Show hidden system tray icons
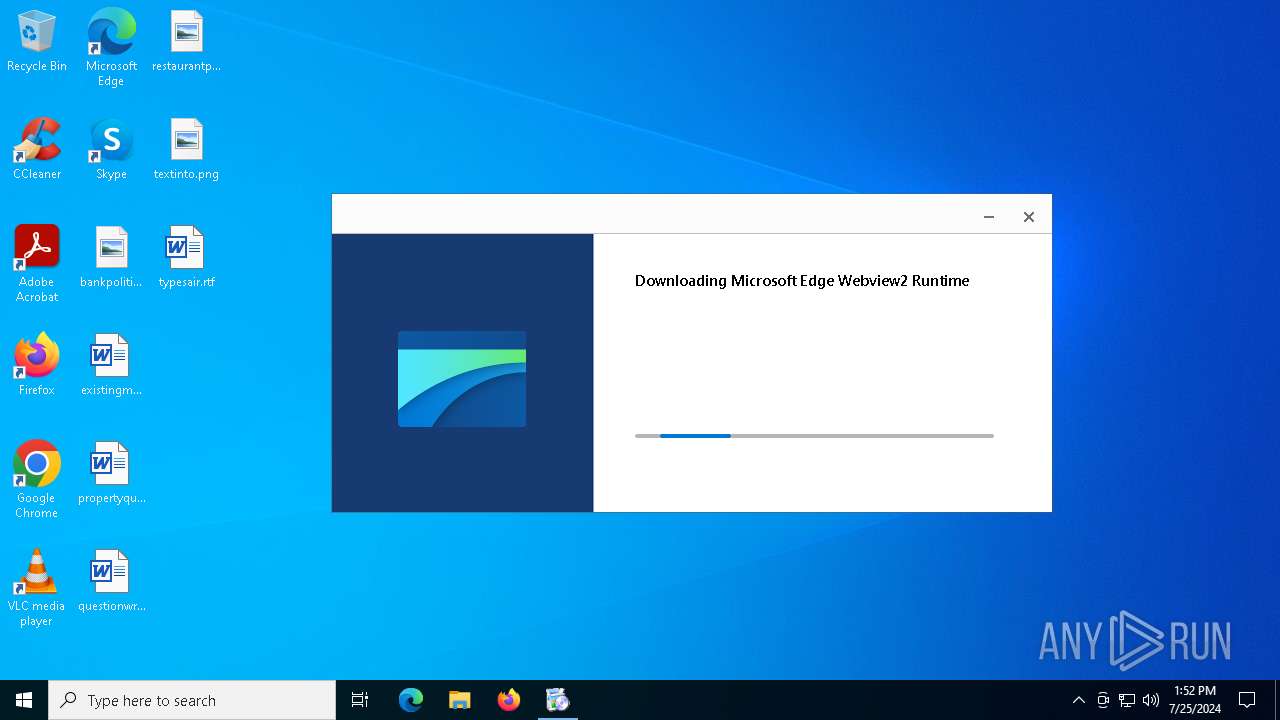This screenshot has height=720, width=1280. pos(1078,700)
